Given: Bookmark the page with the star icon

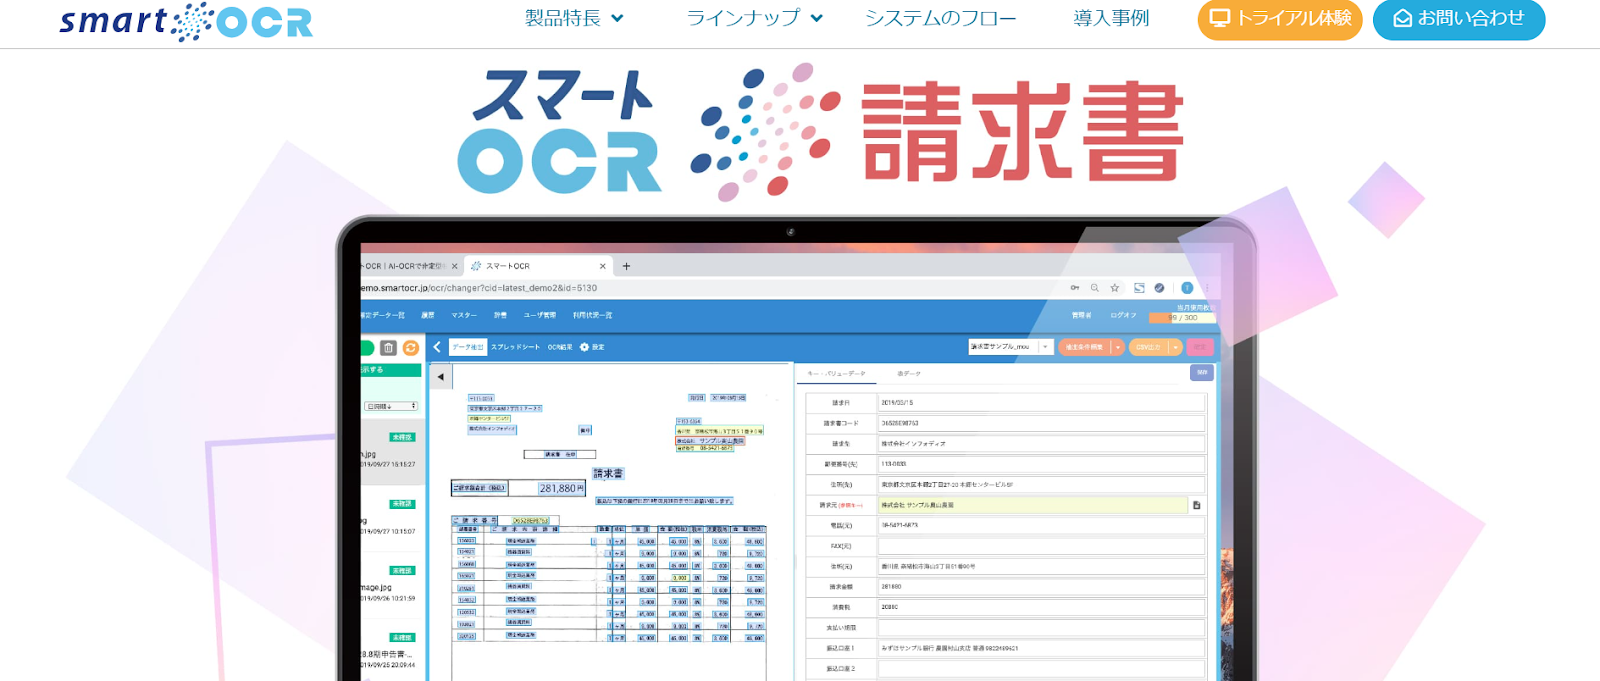Looking at the screenshot, I should 1115,288.
